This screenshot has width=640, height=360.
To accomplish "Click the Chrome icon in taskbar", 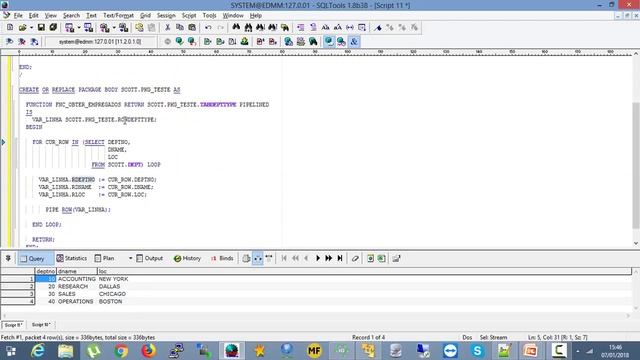I will (121, 351).
